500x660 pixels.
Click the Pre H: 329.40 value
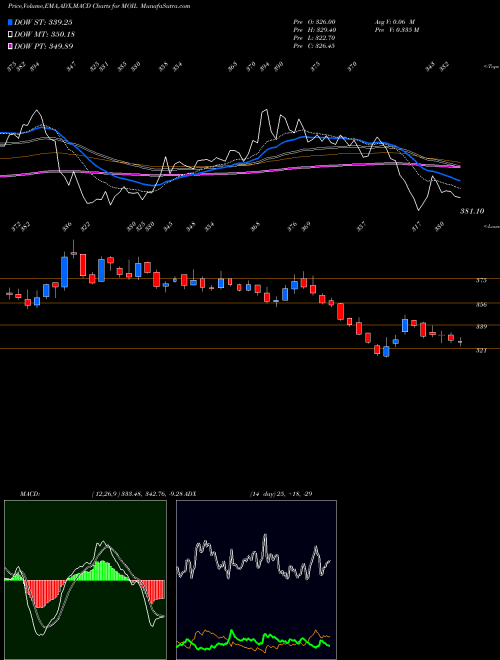point(314,30)
